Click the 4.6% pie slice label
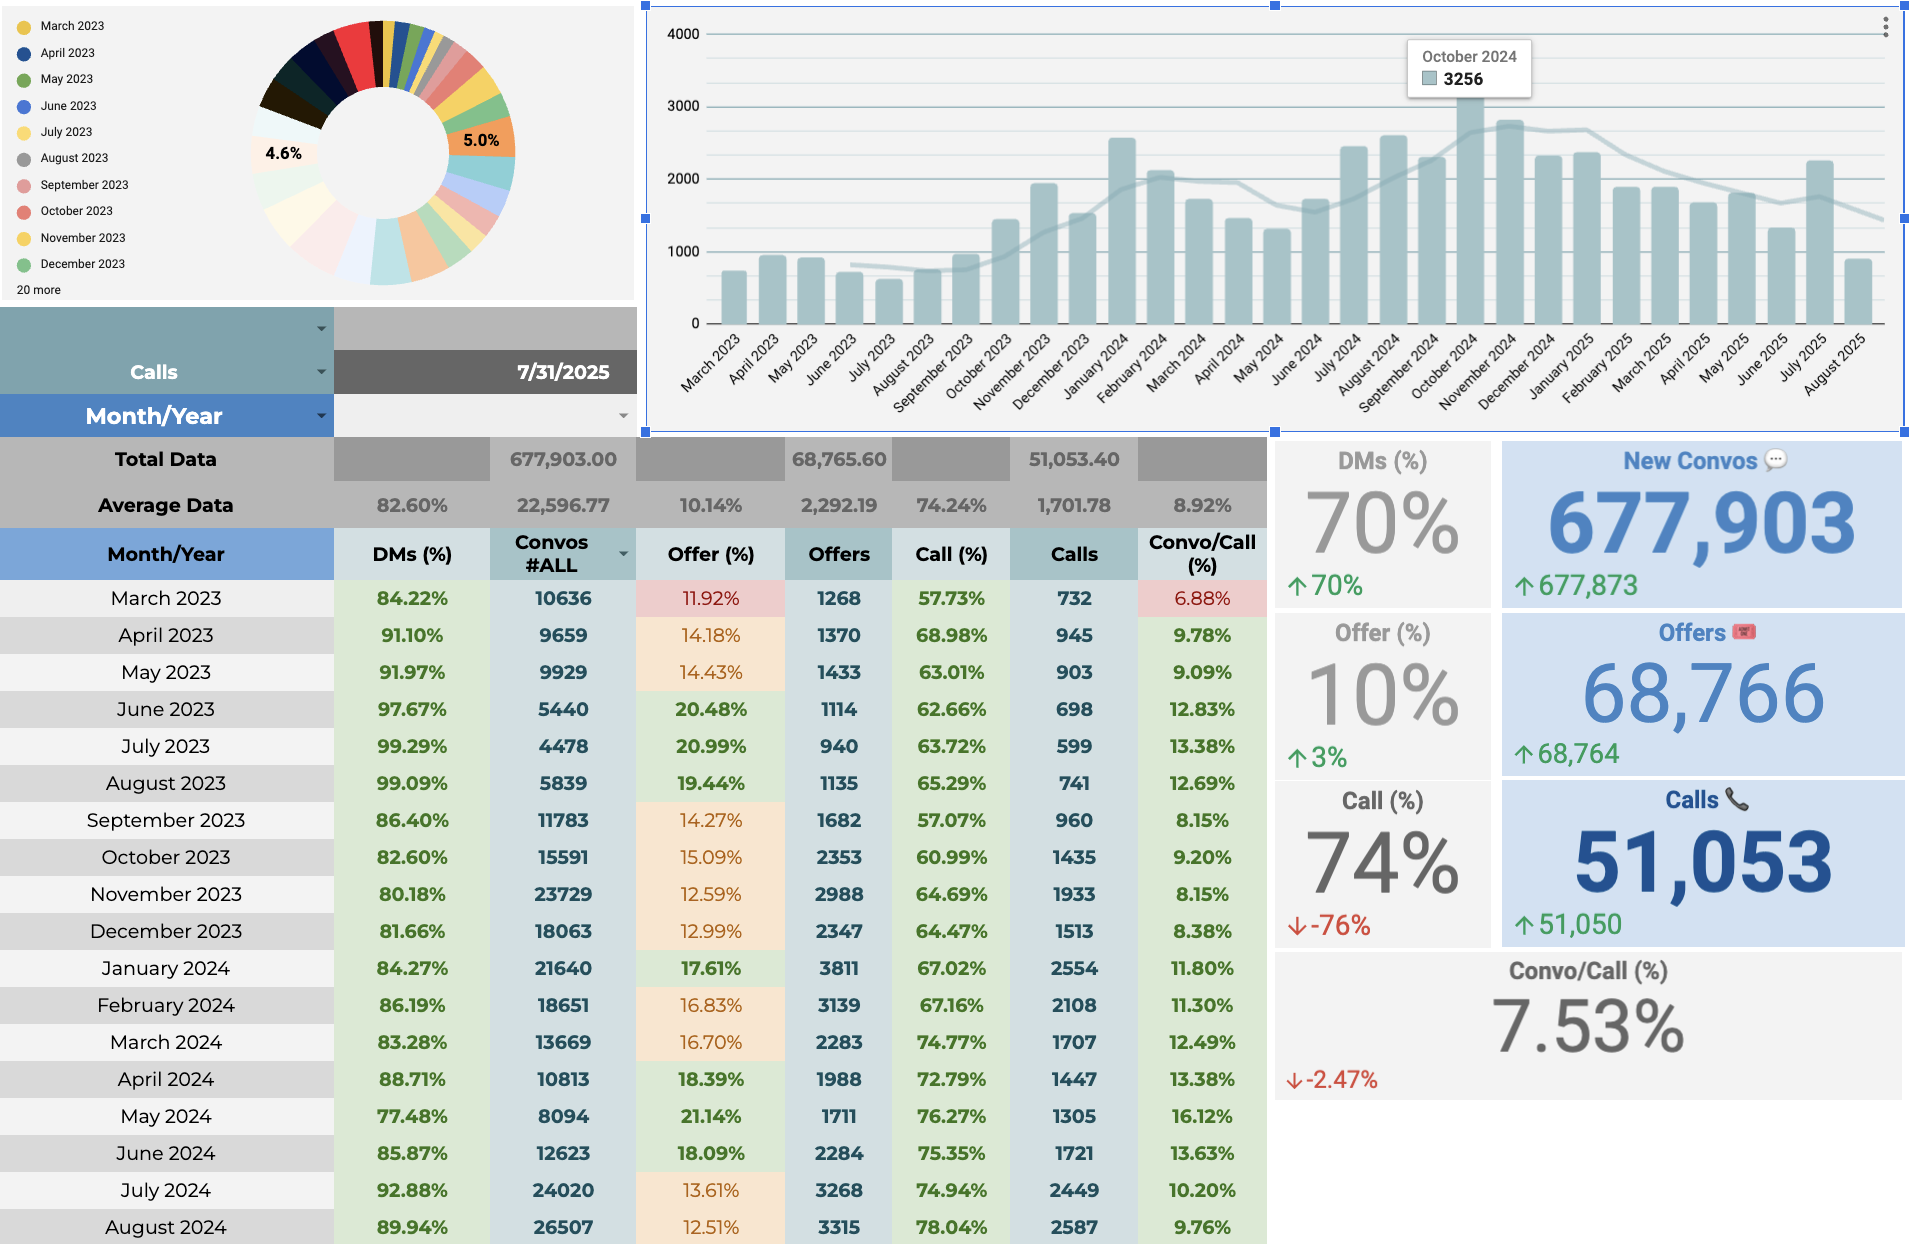This screenshot has height=1244, width=1914. coord(283,153)
